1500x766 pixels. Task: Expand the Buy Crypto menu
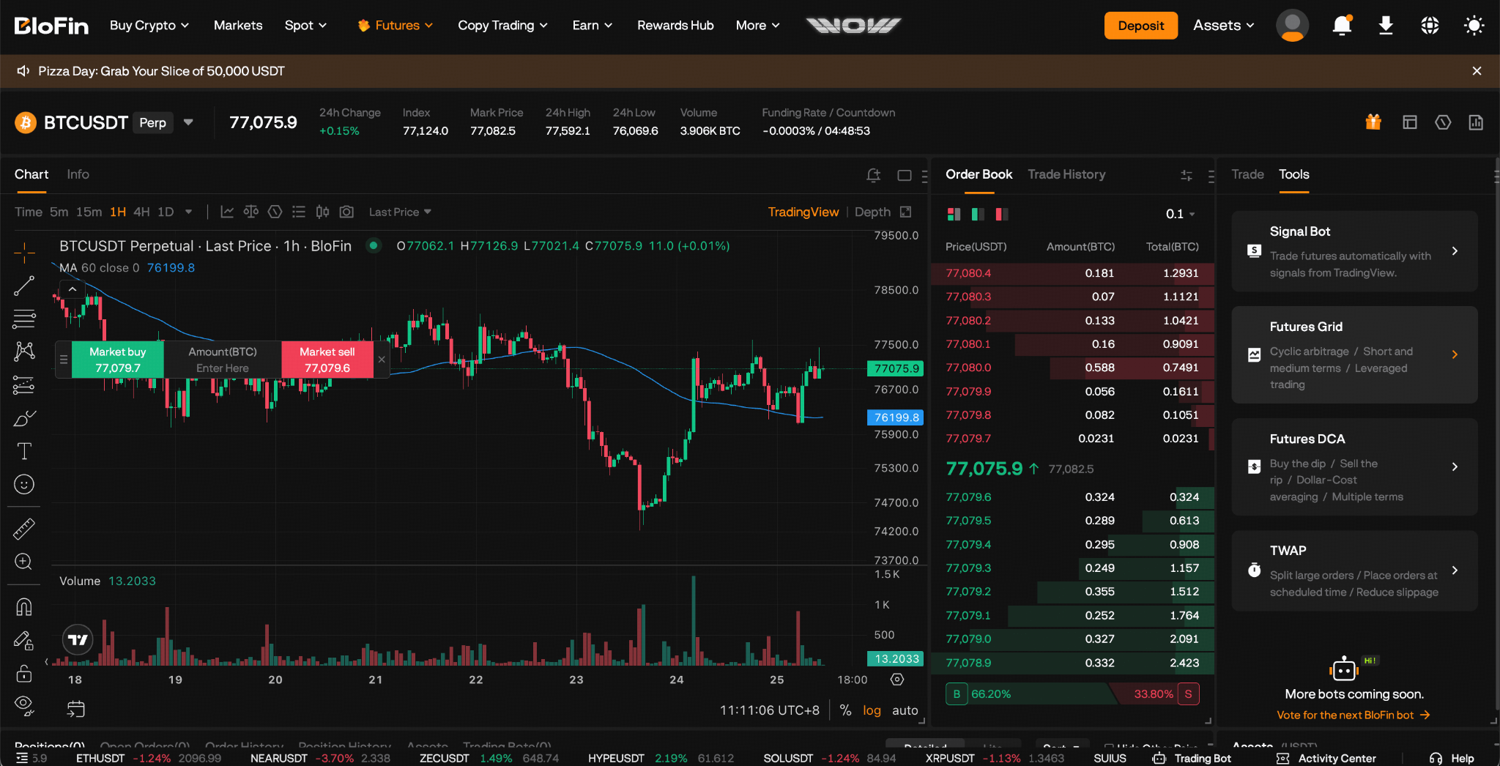(149, 25)
